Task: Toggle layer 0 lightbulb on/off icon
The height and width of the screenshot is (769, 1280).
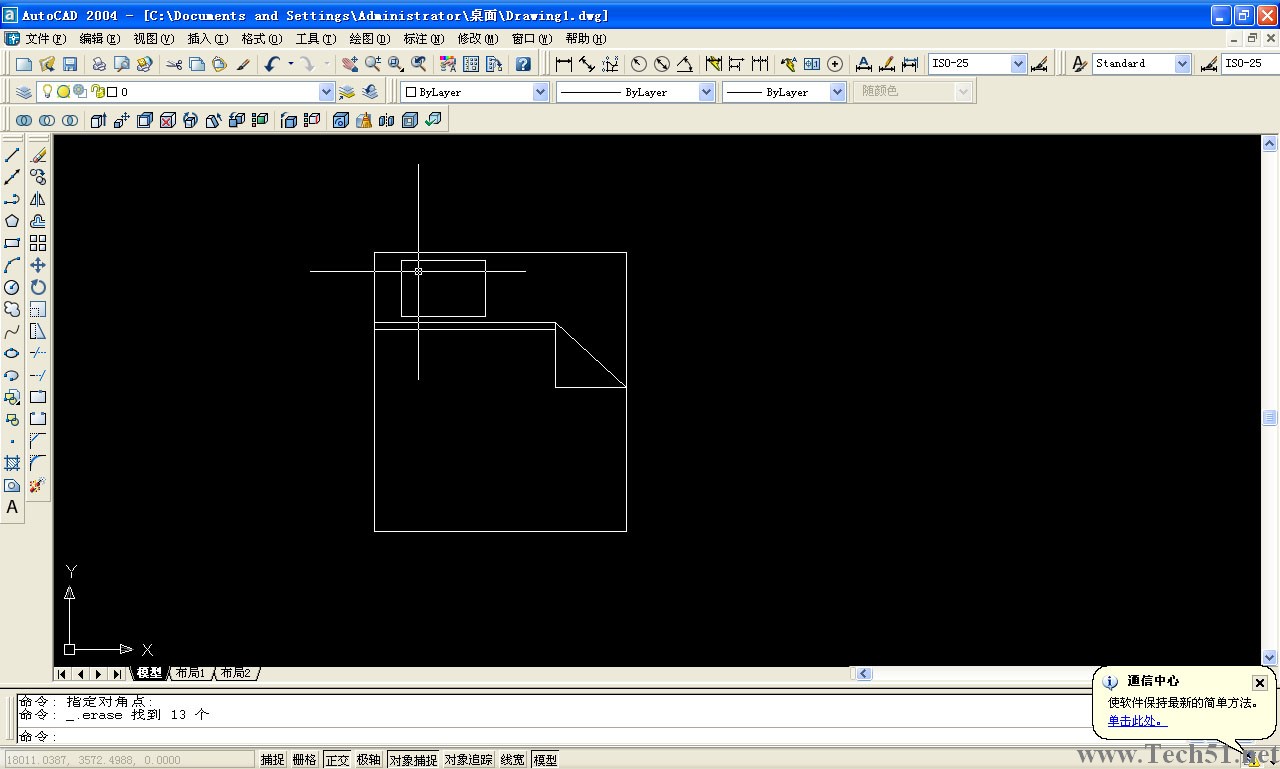Action: click(46, 91)
